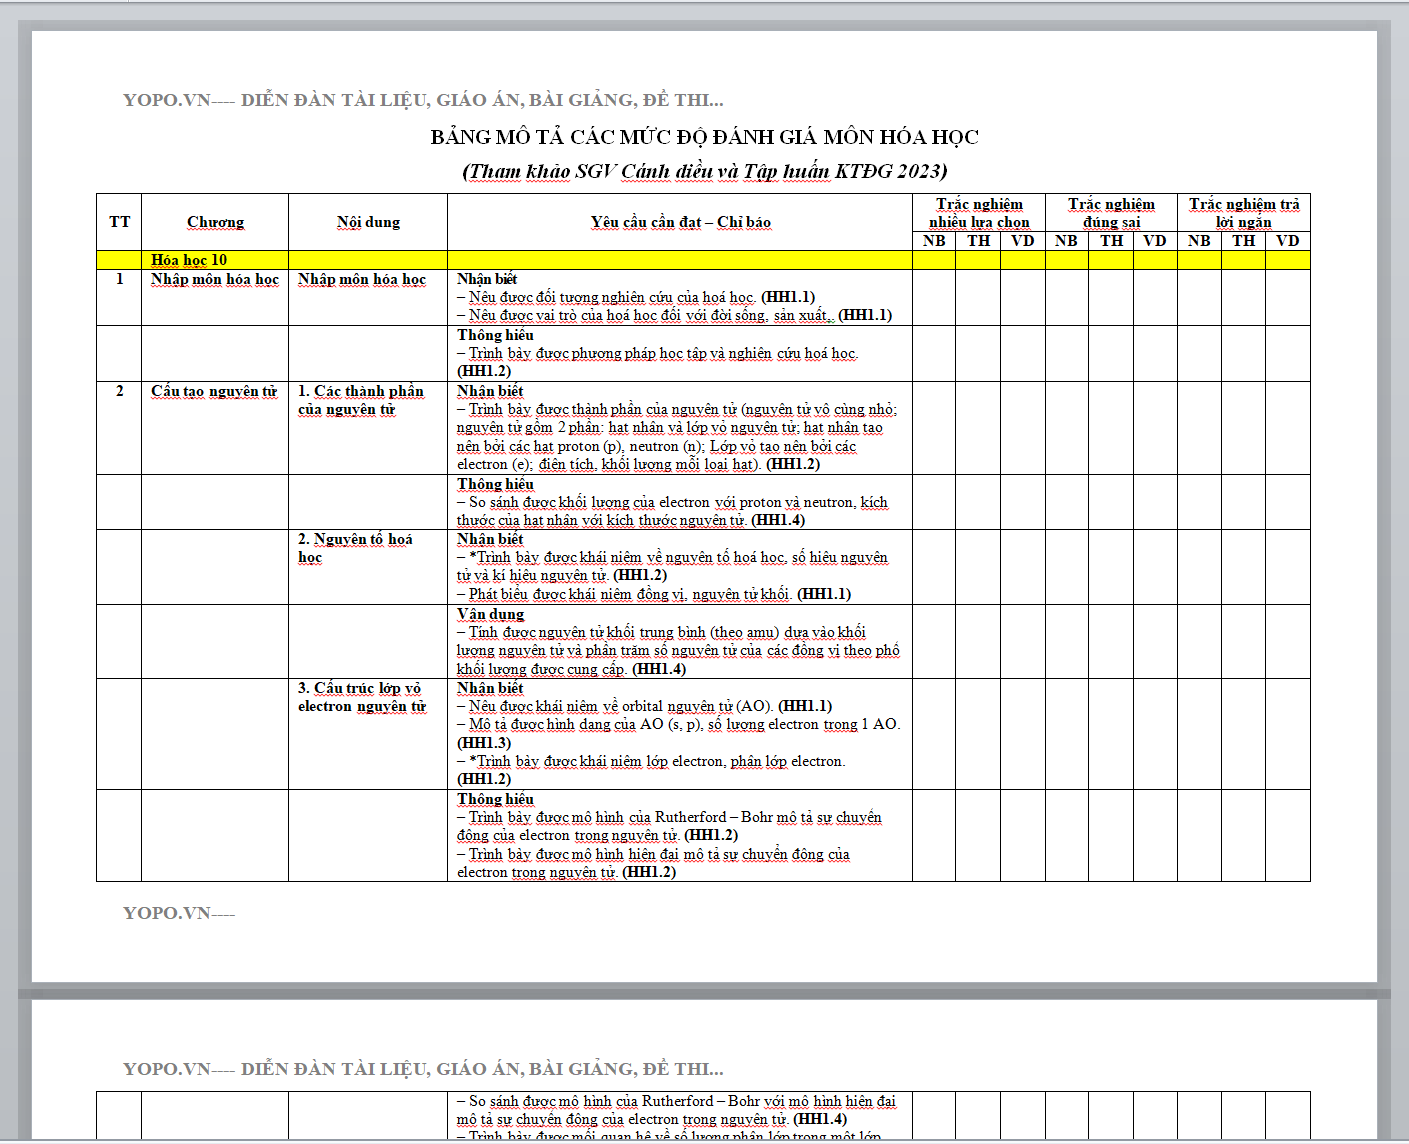Click the Trắc nghiệm nhiều lựa chọn header
This screenshot has height=1144, width=1409.
tap(979, 213)
